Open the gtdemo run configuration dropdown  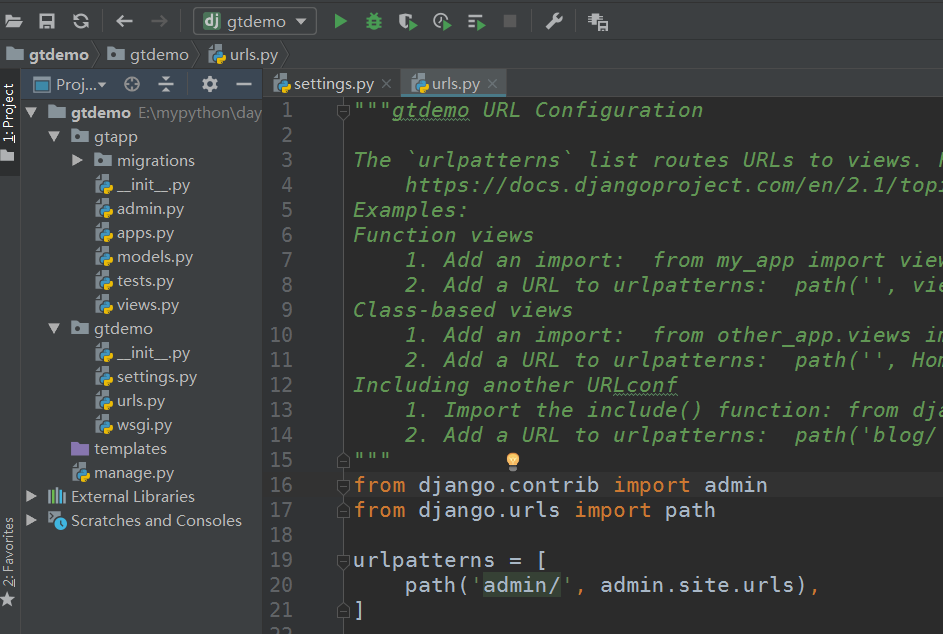point(254,21)
